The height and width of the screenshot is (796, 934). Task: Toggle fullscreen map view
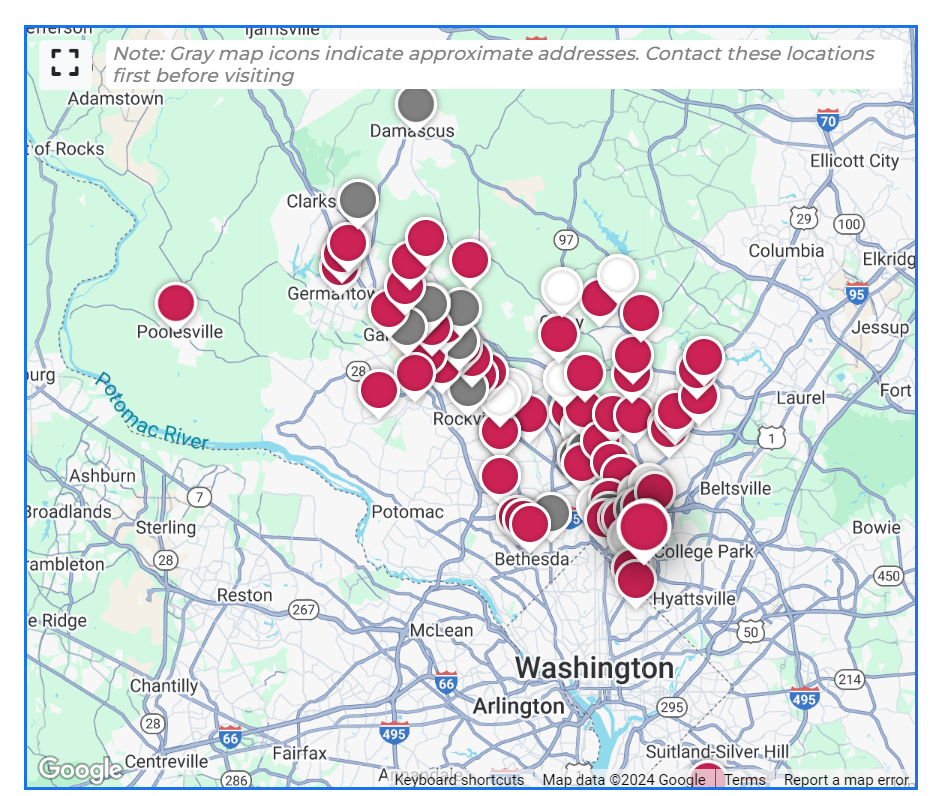coord(65,62)
